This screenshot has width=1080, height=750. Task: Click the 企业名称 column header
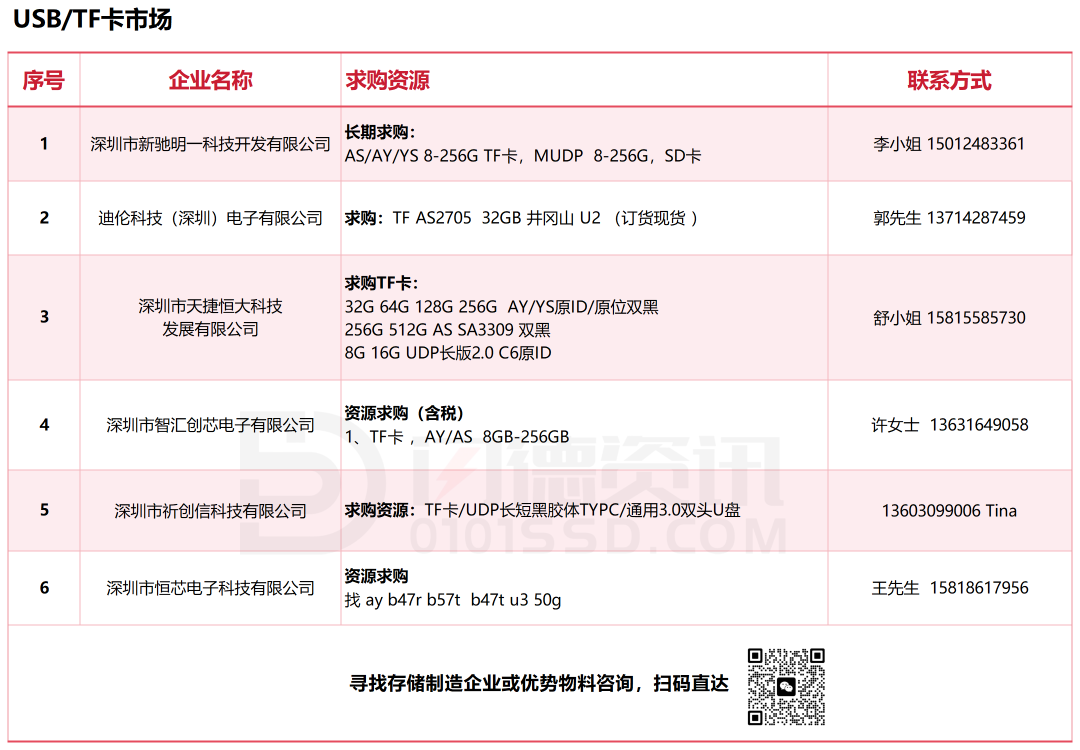[210, 80]
